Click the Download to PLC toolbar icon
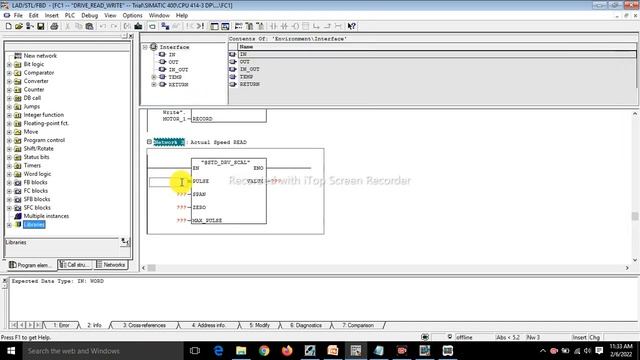Screen dimensions: 640x360 (138, 26)
